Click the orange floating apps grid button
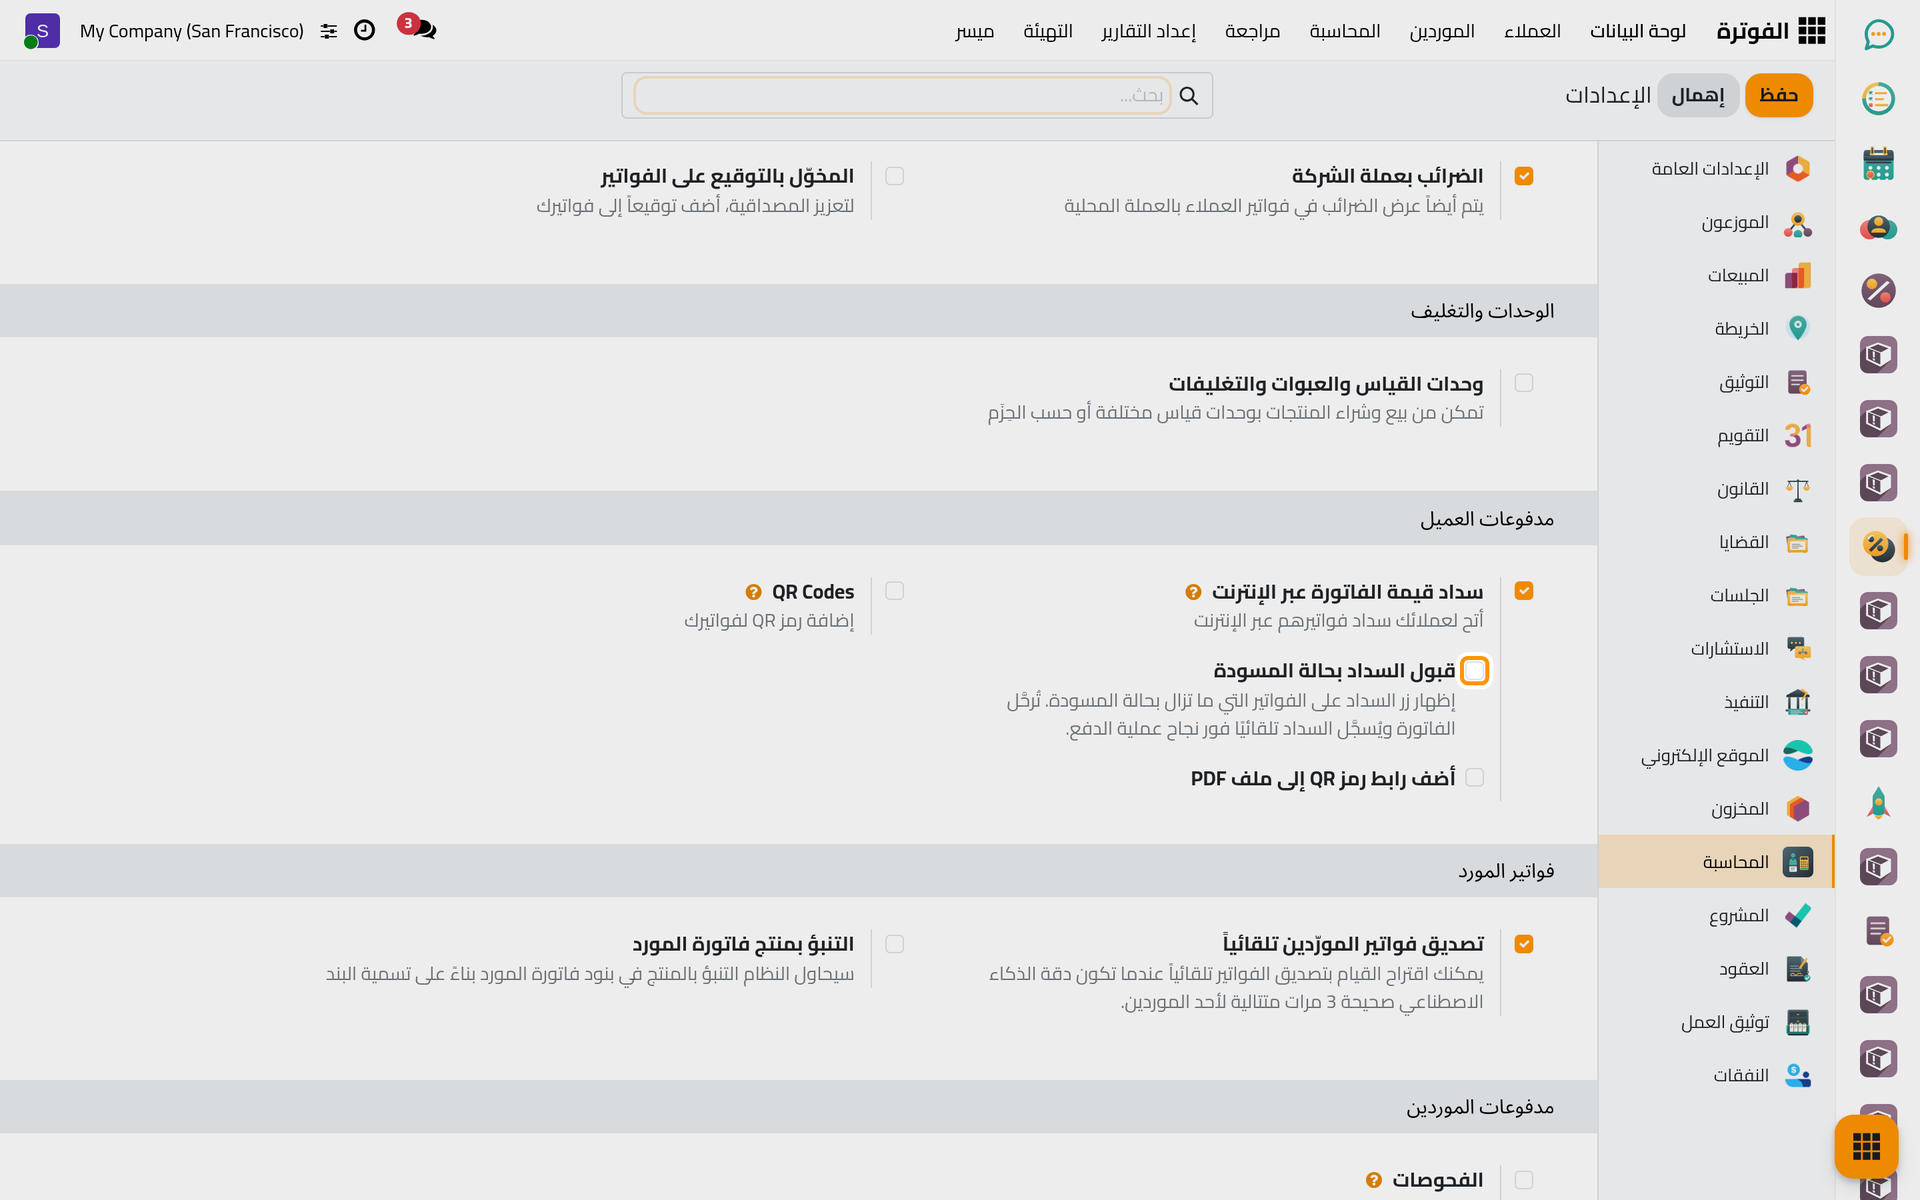Screen dimensions: 1920x1200 tap(1866, 1146)
